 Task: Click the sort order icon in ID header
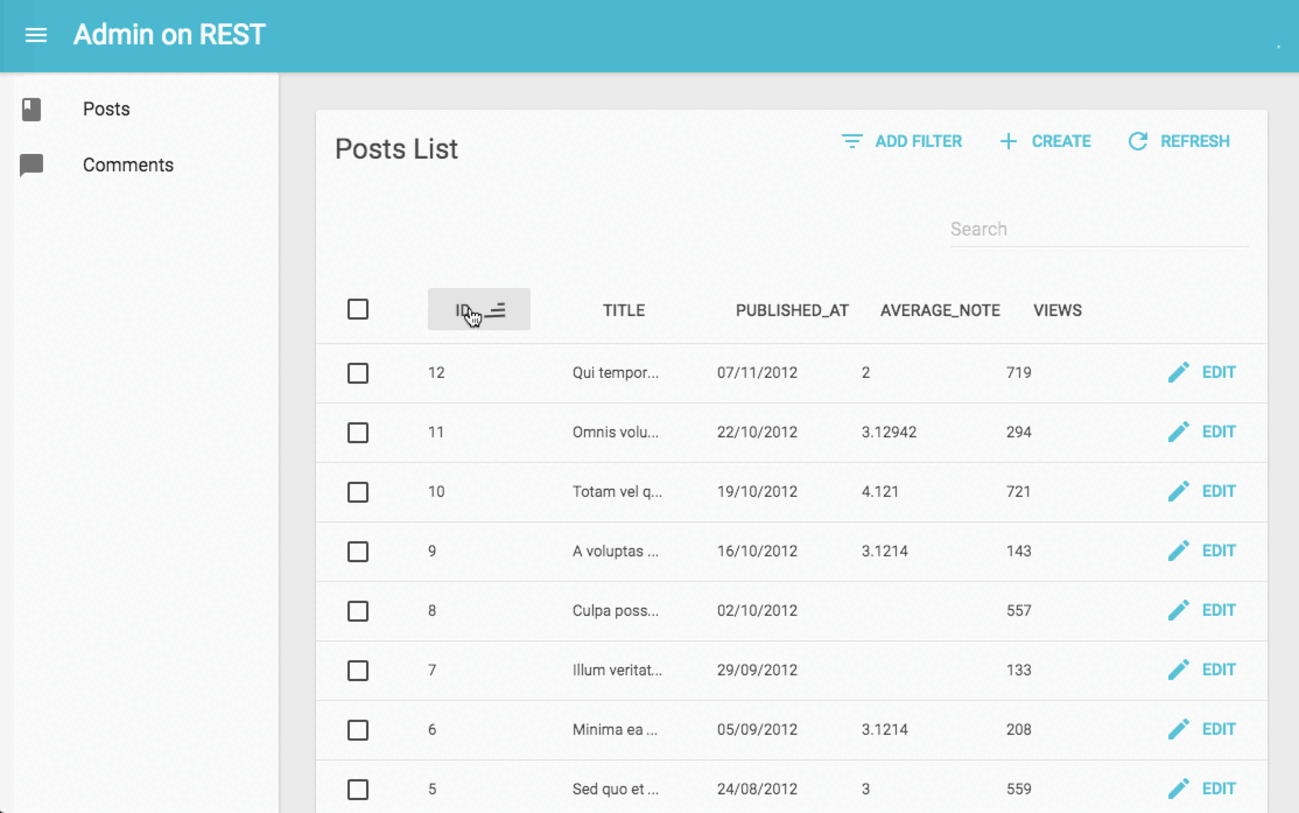(496, 310)
